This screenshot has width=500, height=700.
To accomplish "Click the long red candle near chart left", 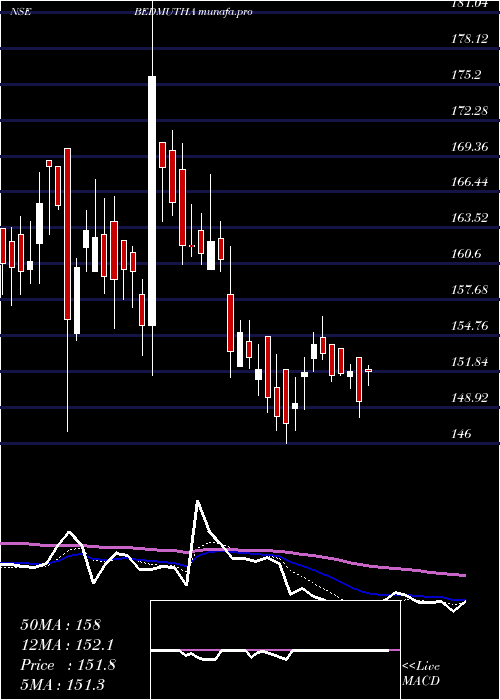I will point(67,234).
